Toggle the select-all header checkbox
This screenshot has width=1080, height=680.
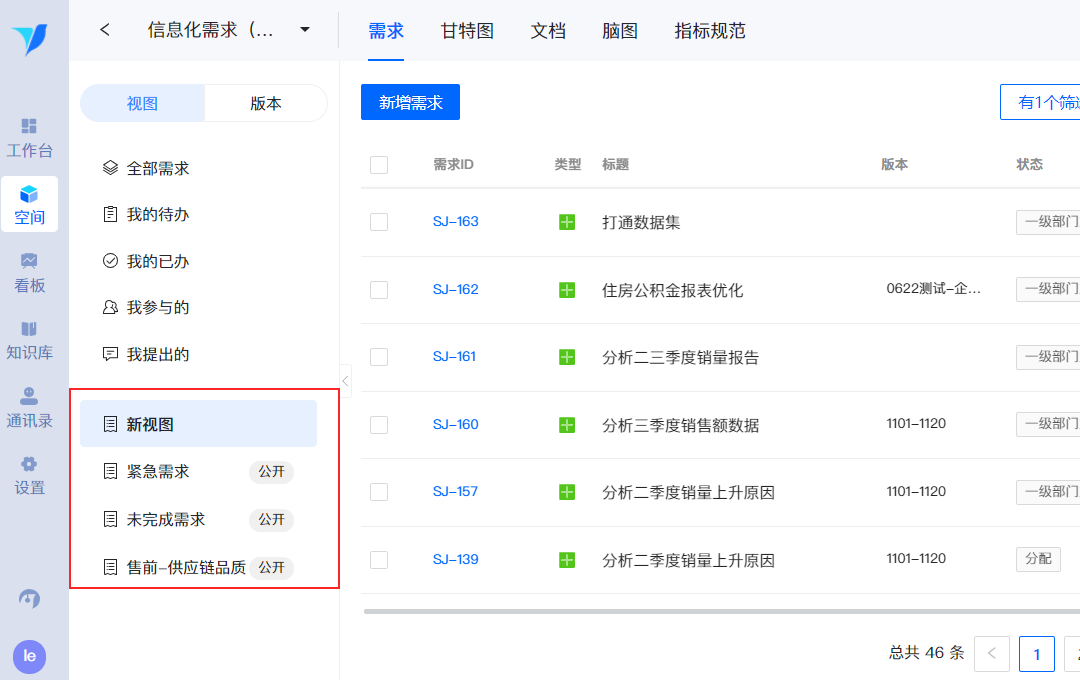click(x=379, y=165)
